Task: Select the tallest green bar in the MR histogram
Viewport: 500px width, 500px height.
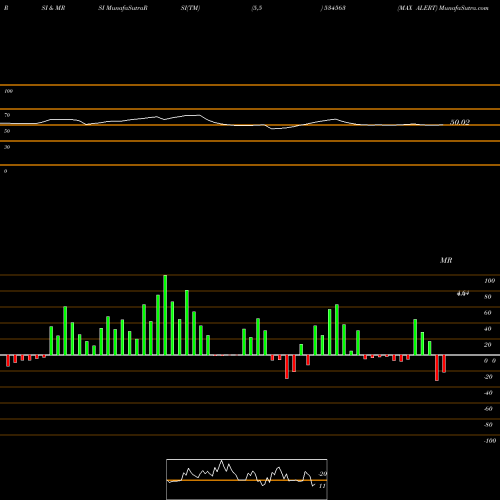Action: (165, 315)
